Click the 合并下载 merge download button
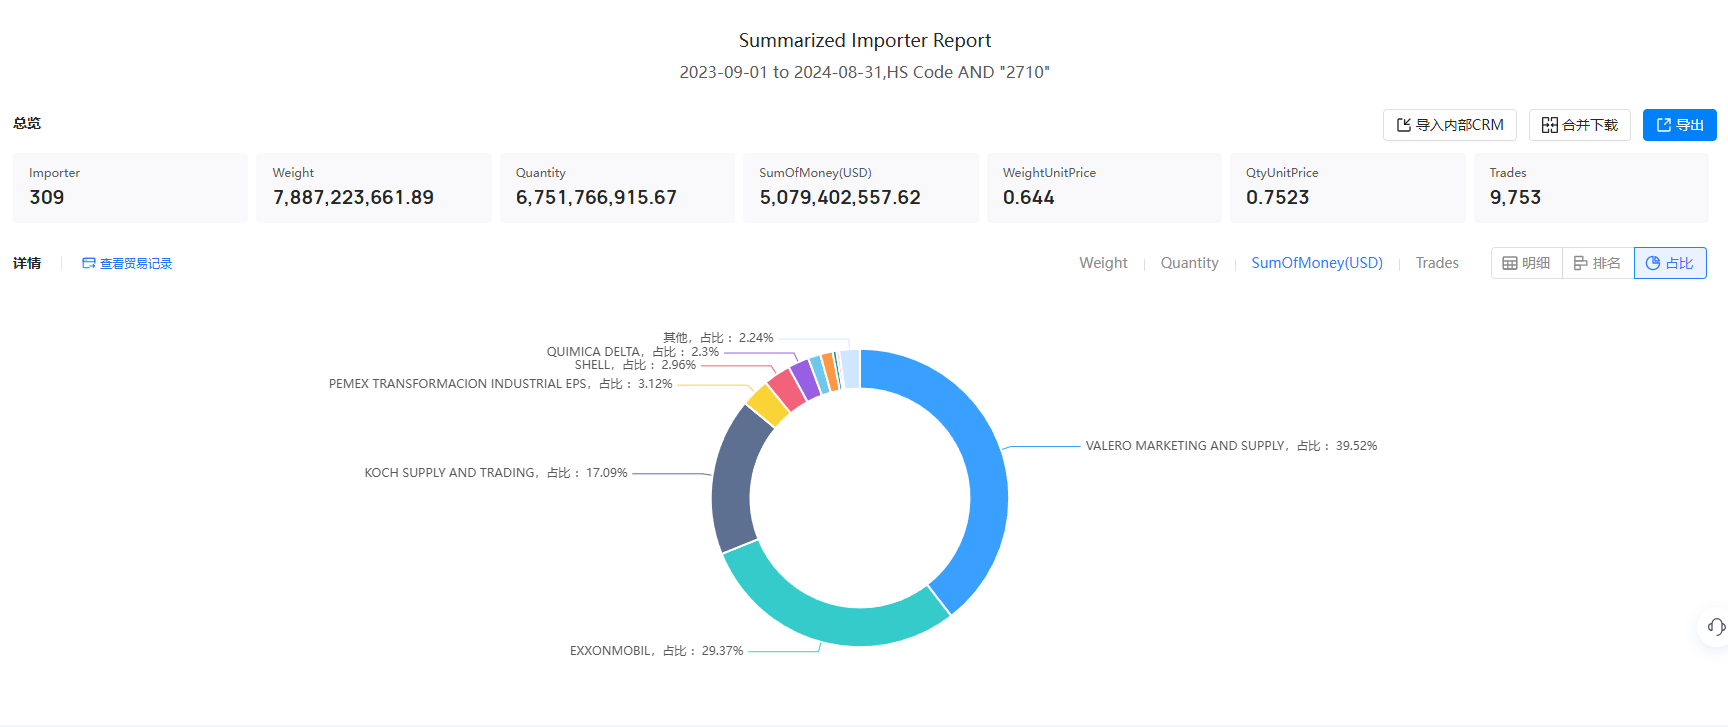This screenshot has width=1728, height=727. (1579, 125)
